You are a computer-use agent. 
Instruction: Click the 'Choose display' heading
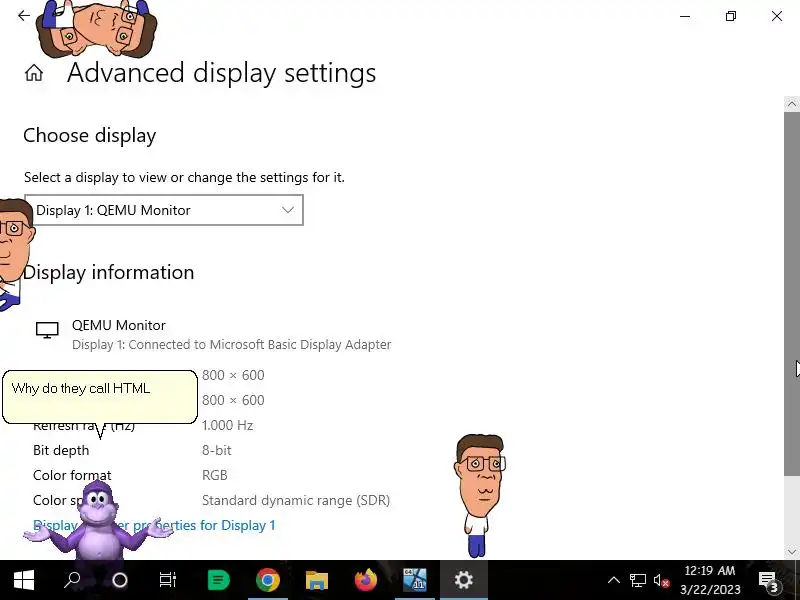(90, 136)
